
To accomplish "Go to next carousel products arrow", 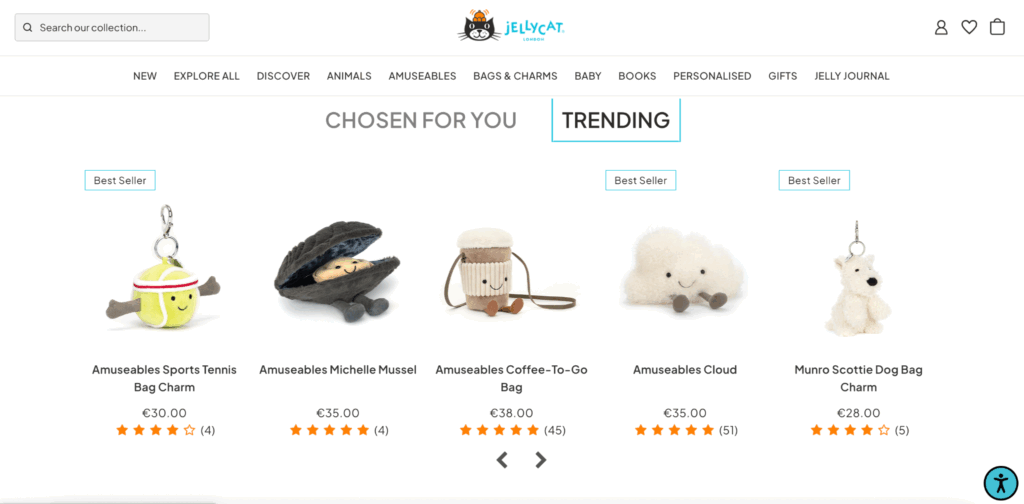I will (541, 460).
